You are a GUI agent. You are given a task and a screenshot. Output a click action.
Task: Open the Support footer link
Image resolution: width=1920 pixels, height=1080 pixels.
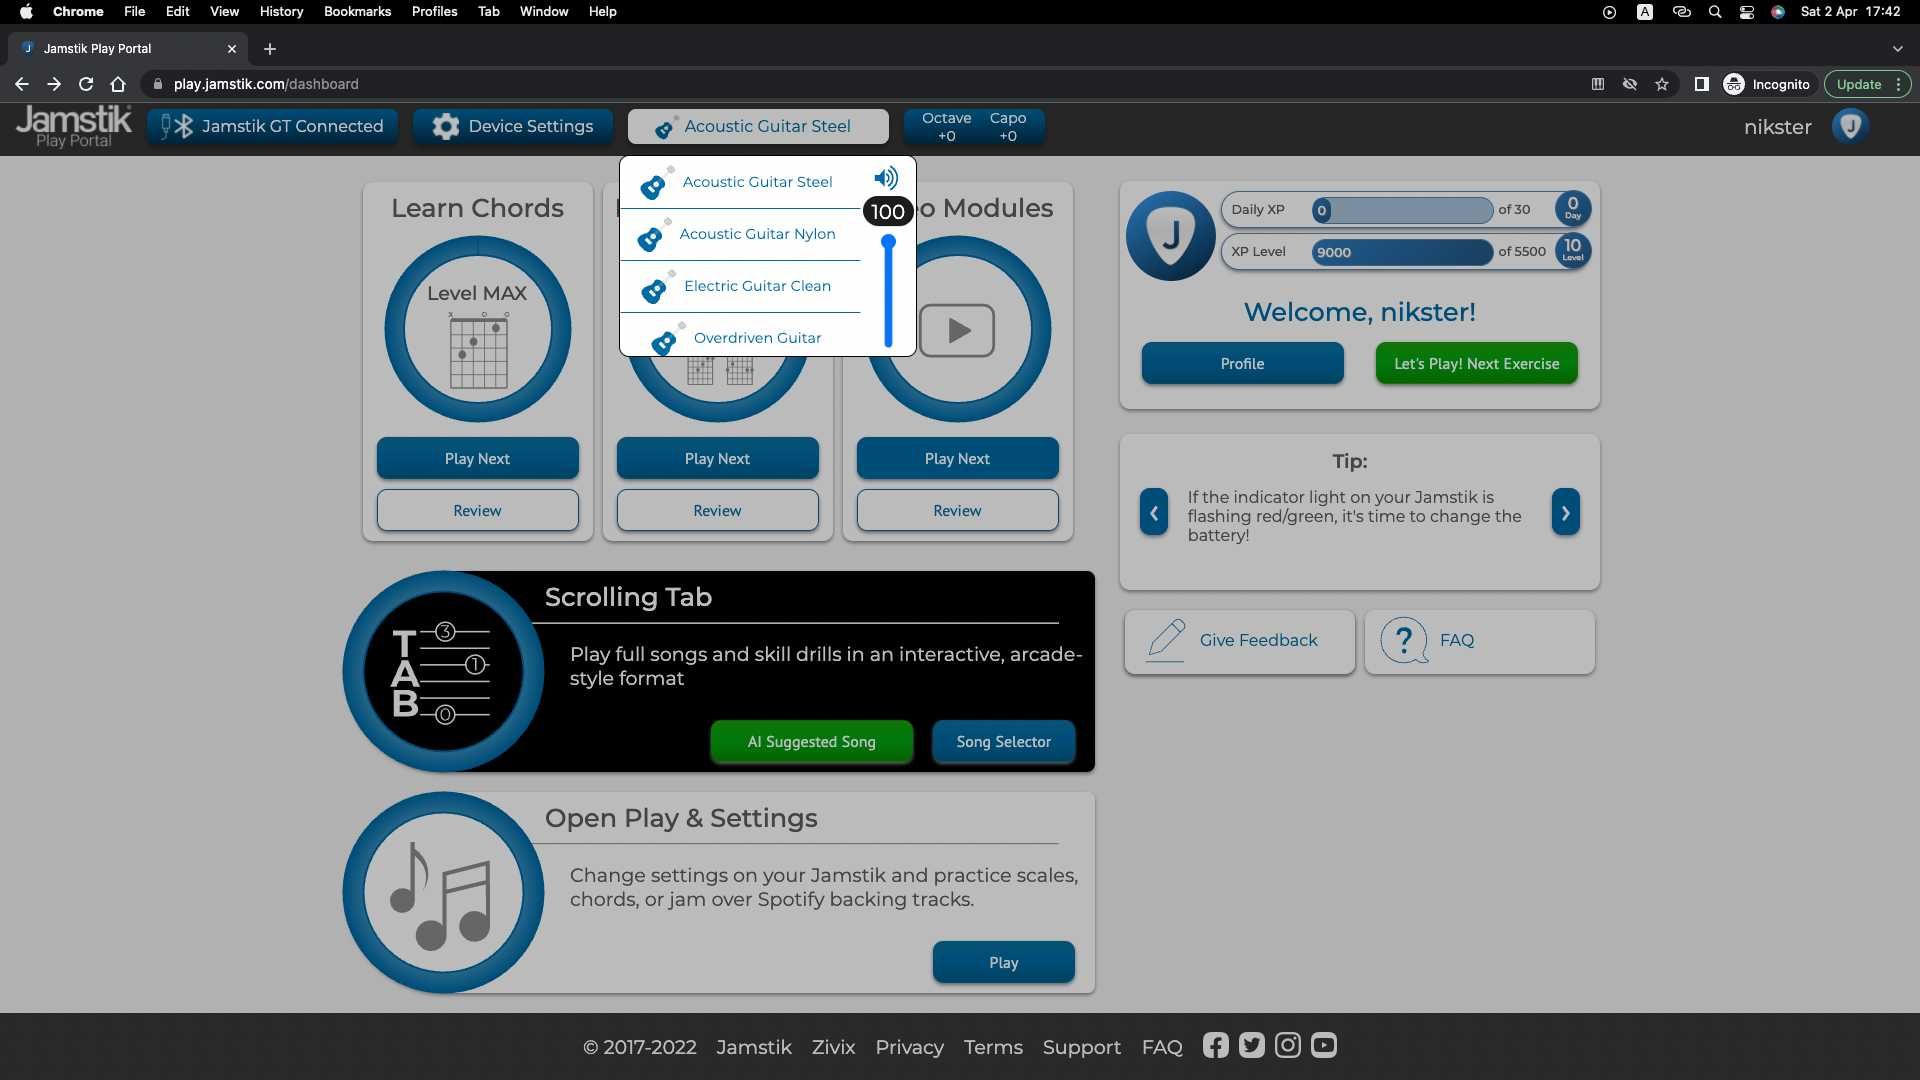(1082, 1047)
